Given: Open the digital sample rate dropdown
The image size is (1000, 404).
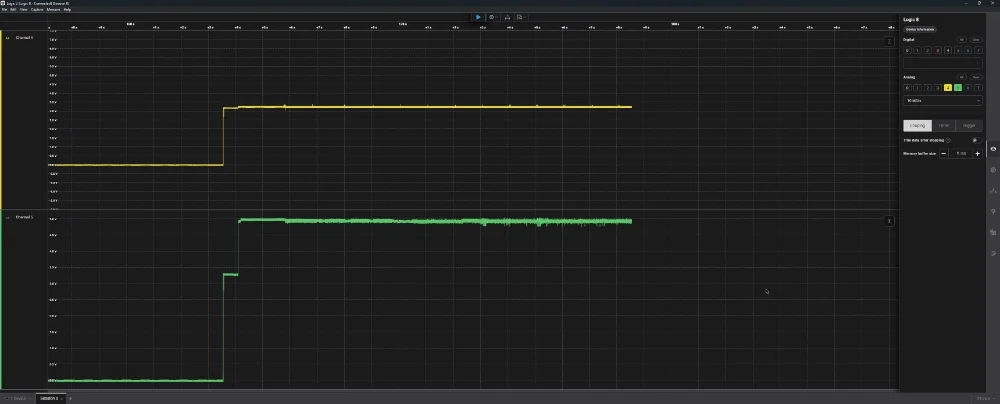Looking at the screenshot, I should (943, 62).
